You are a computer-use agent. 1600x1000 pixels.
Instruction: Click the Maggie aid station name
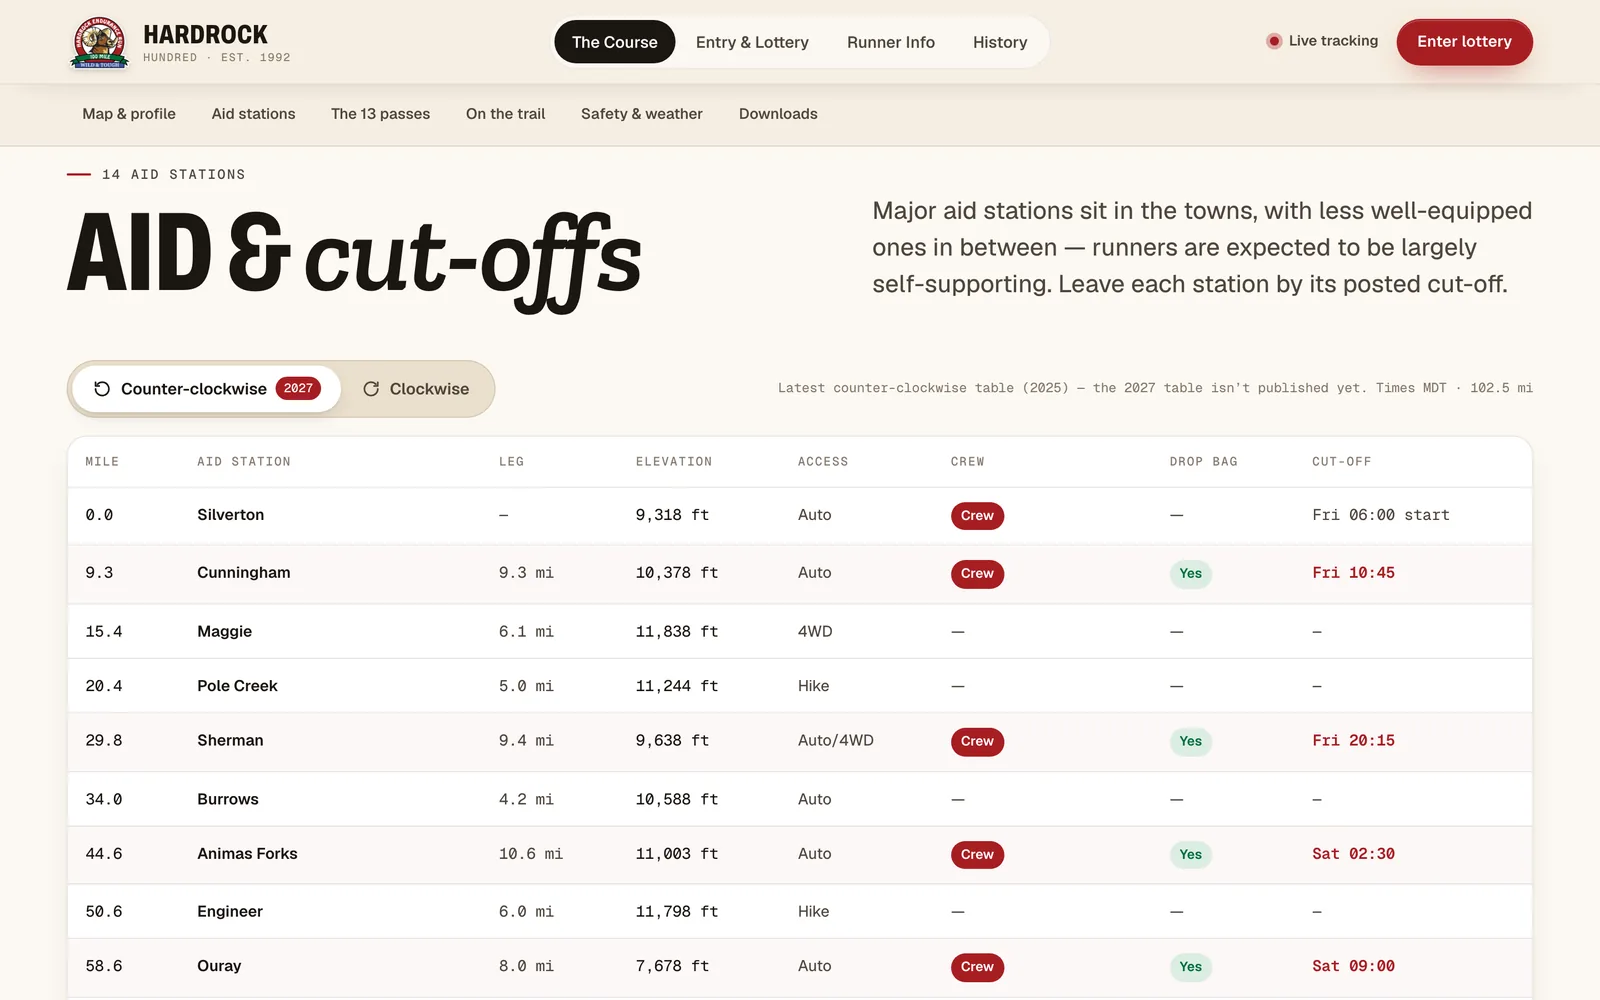(224, 632)
